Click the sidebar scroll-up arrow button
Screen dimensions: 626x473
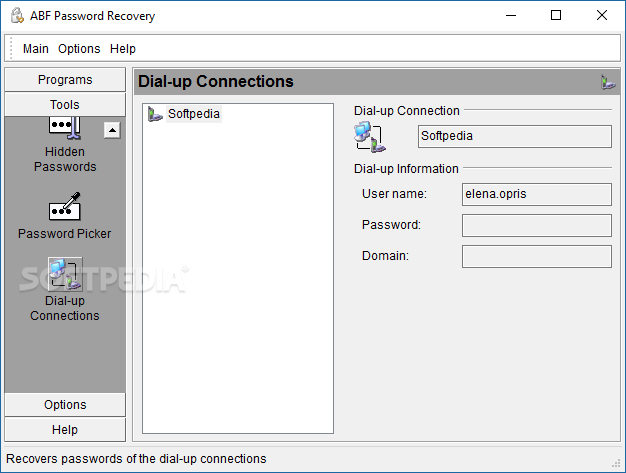click(112, 130)
